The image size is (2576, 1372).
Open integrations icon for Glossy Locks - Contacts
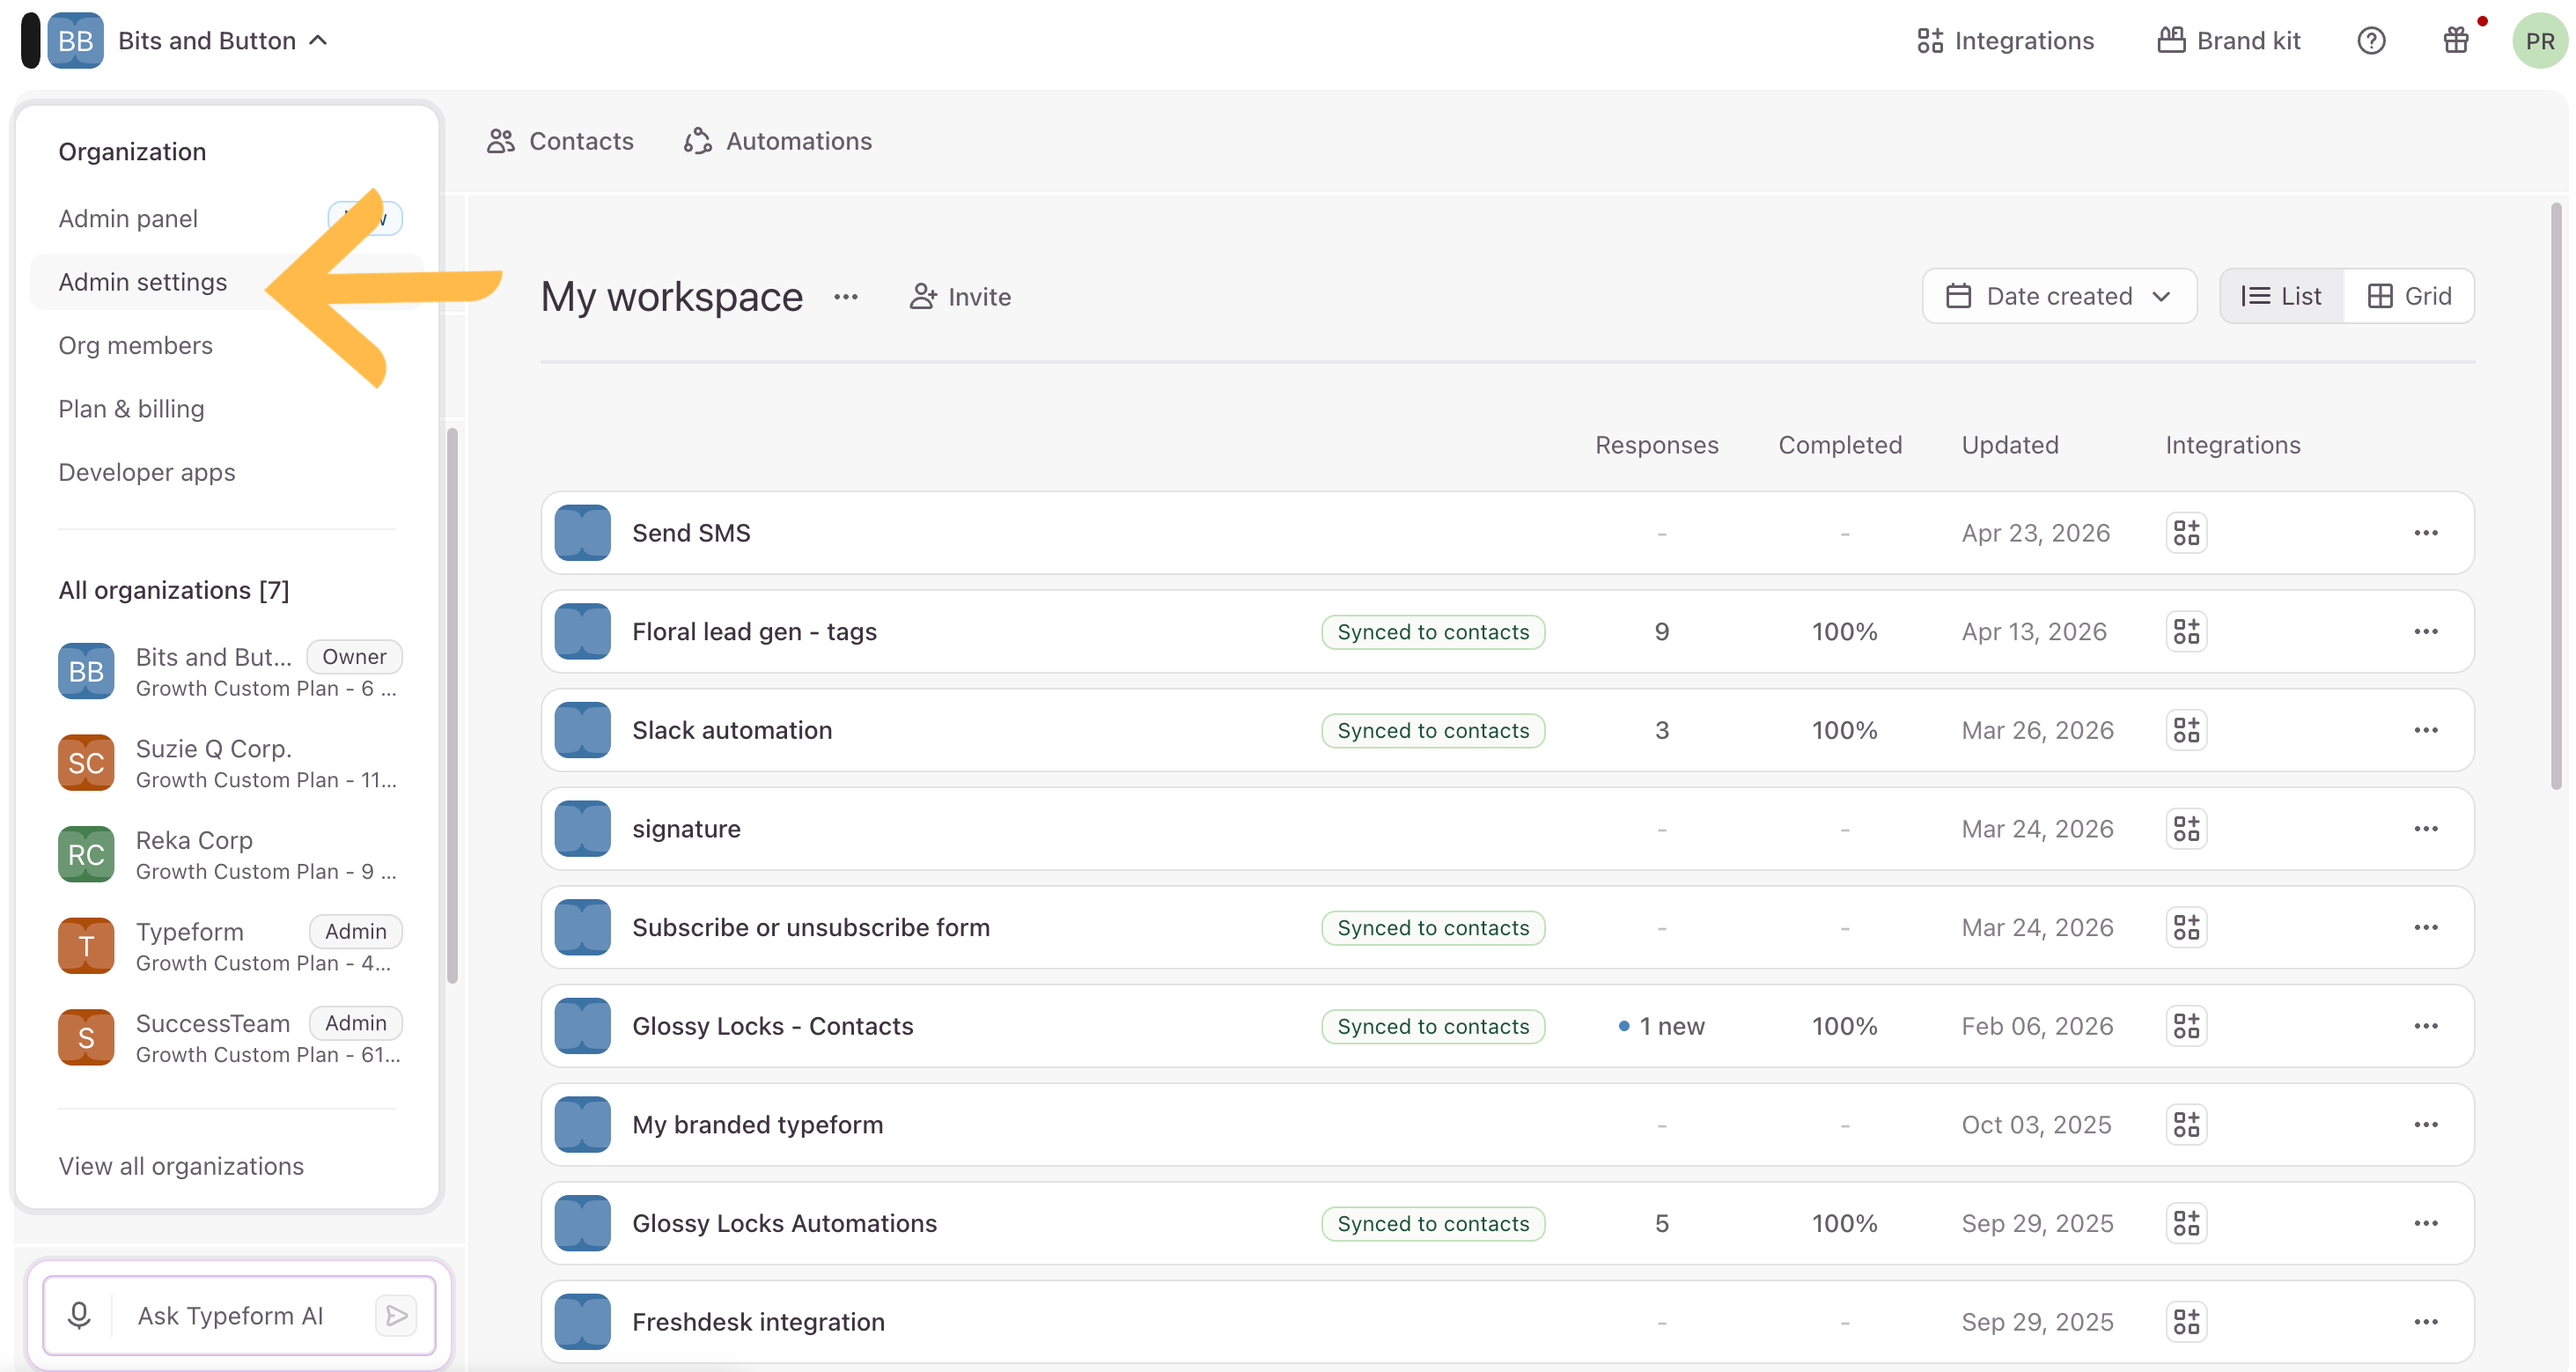pyautogui.click(x=2186, y=1026)
